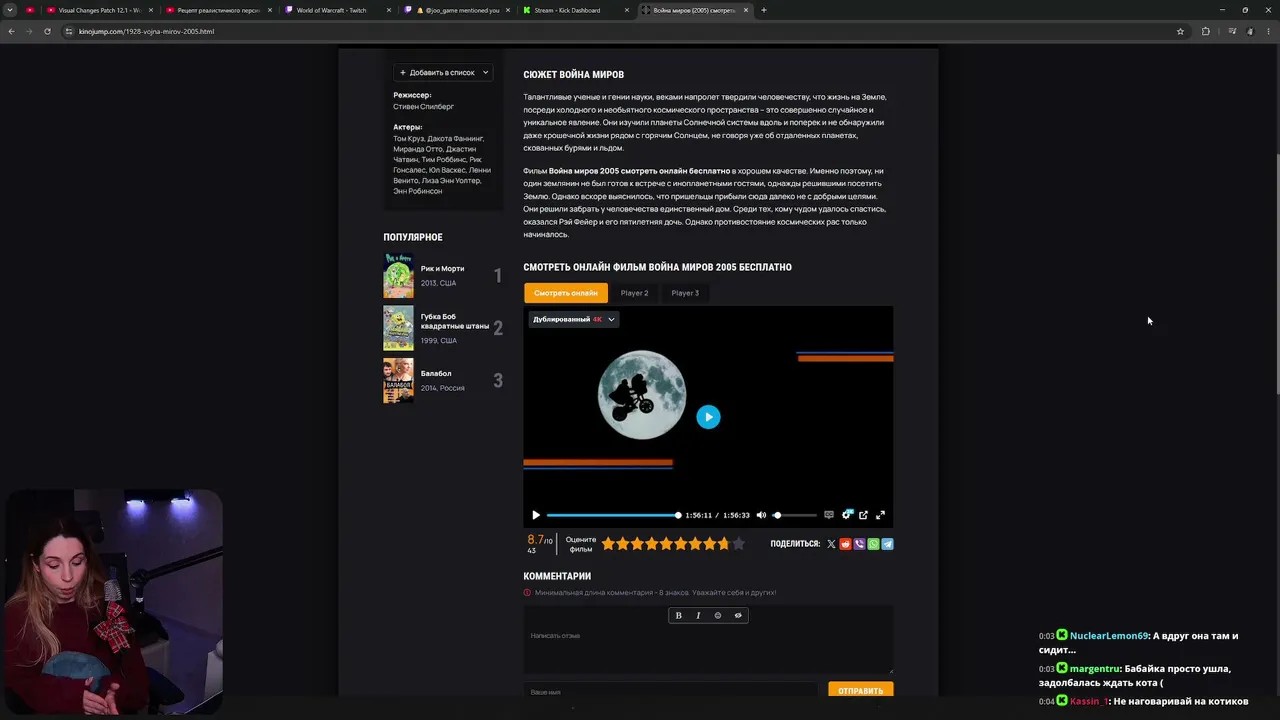Apply bold formatting to the comment
Image resolution: width=1280 pixels, height=720 pixels.
click(x=678, y=615)
